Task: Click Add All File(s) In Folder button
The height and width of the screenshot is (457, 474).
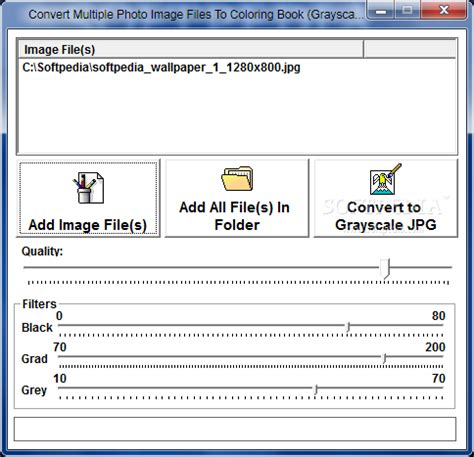Action: (x=237, y=198)
